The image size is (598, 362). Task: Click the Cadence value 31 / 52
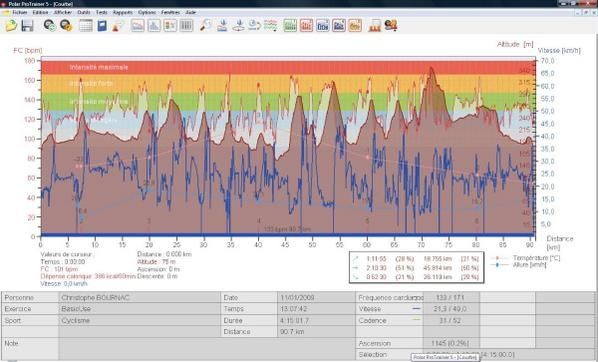pyautogui.click(x=451, y=320)
